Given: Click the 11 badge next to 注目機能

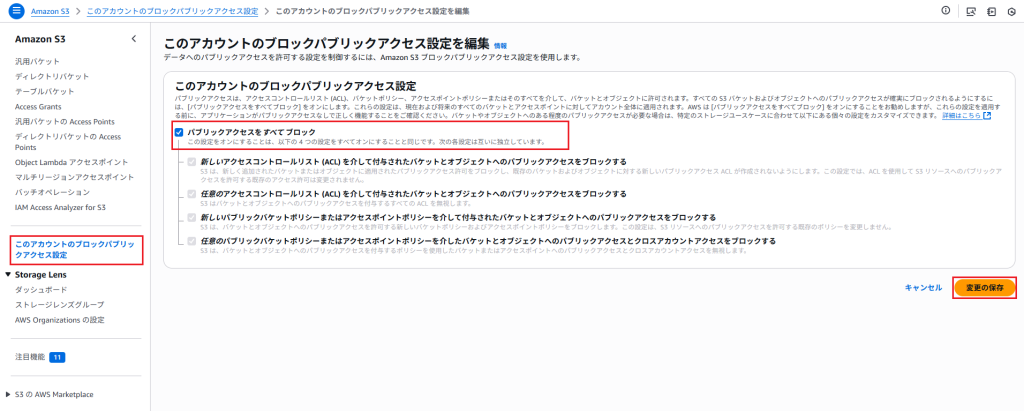Looking at the screenshot, I should point(57,357).
